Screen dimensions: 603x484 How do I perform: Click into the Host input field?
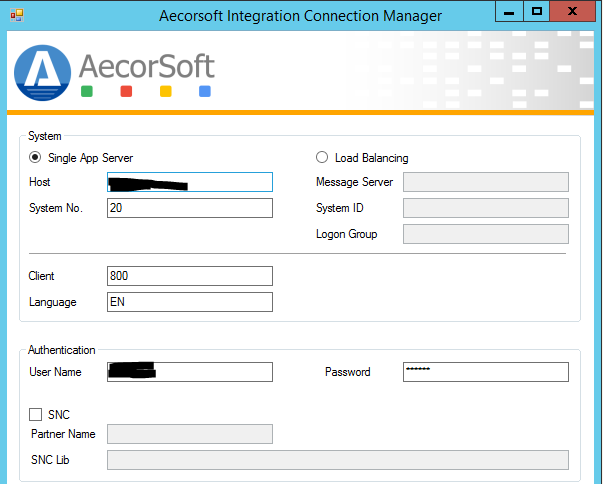point(190,182)
